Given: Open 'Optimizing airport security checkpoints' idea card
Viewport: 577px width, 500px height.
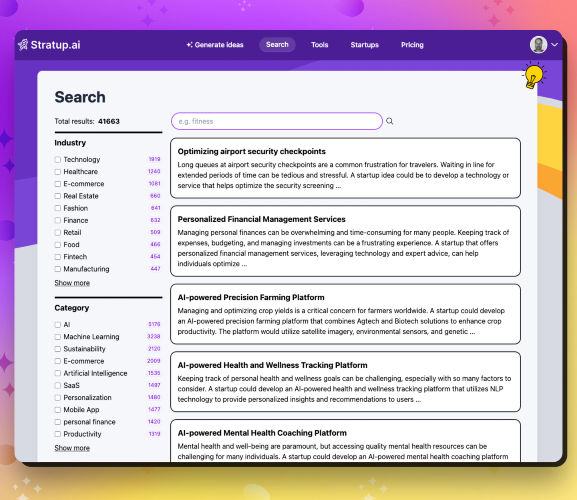Looking at the screenshot, I should [345, 168].
